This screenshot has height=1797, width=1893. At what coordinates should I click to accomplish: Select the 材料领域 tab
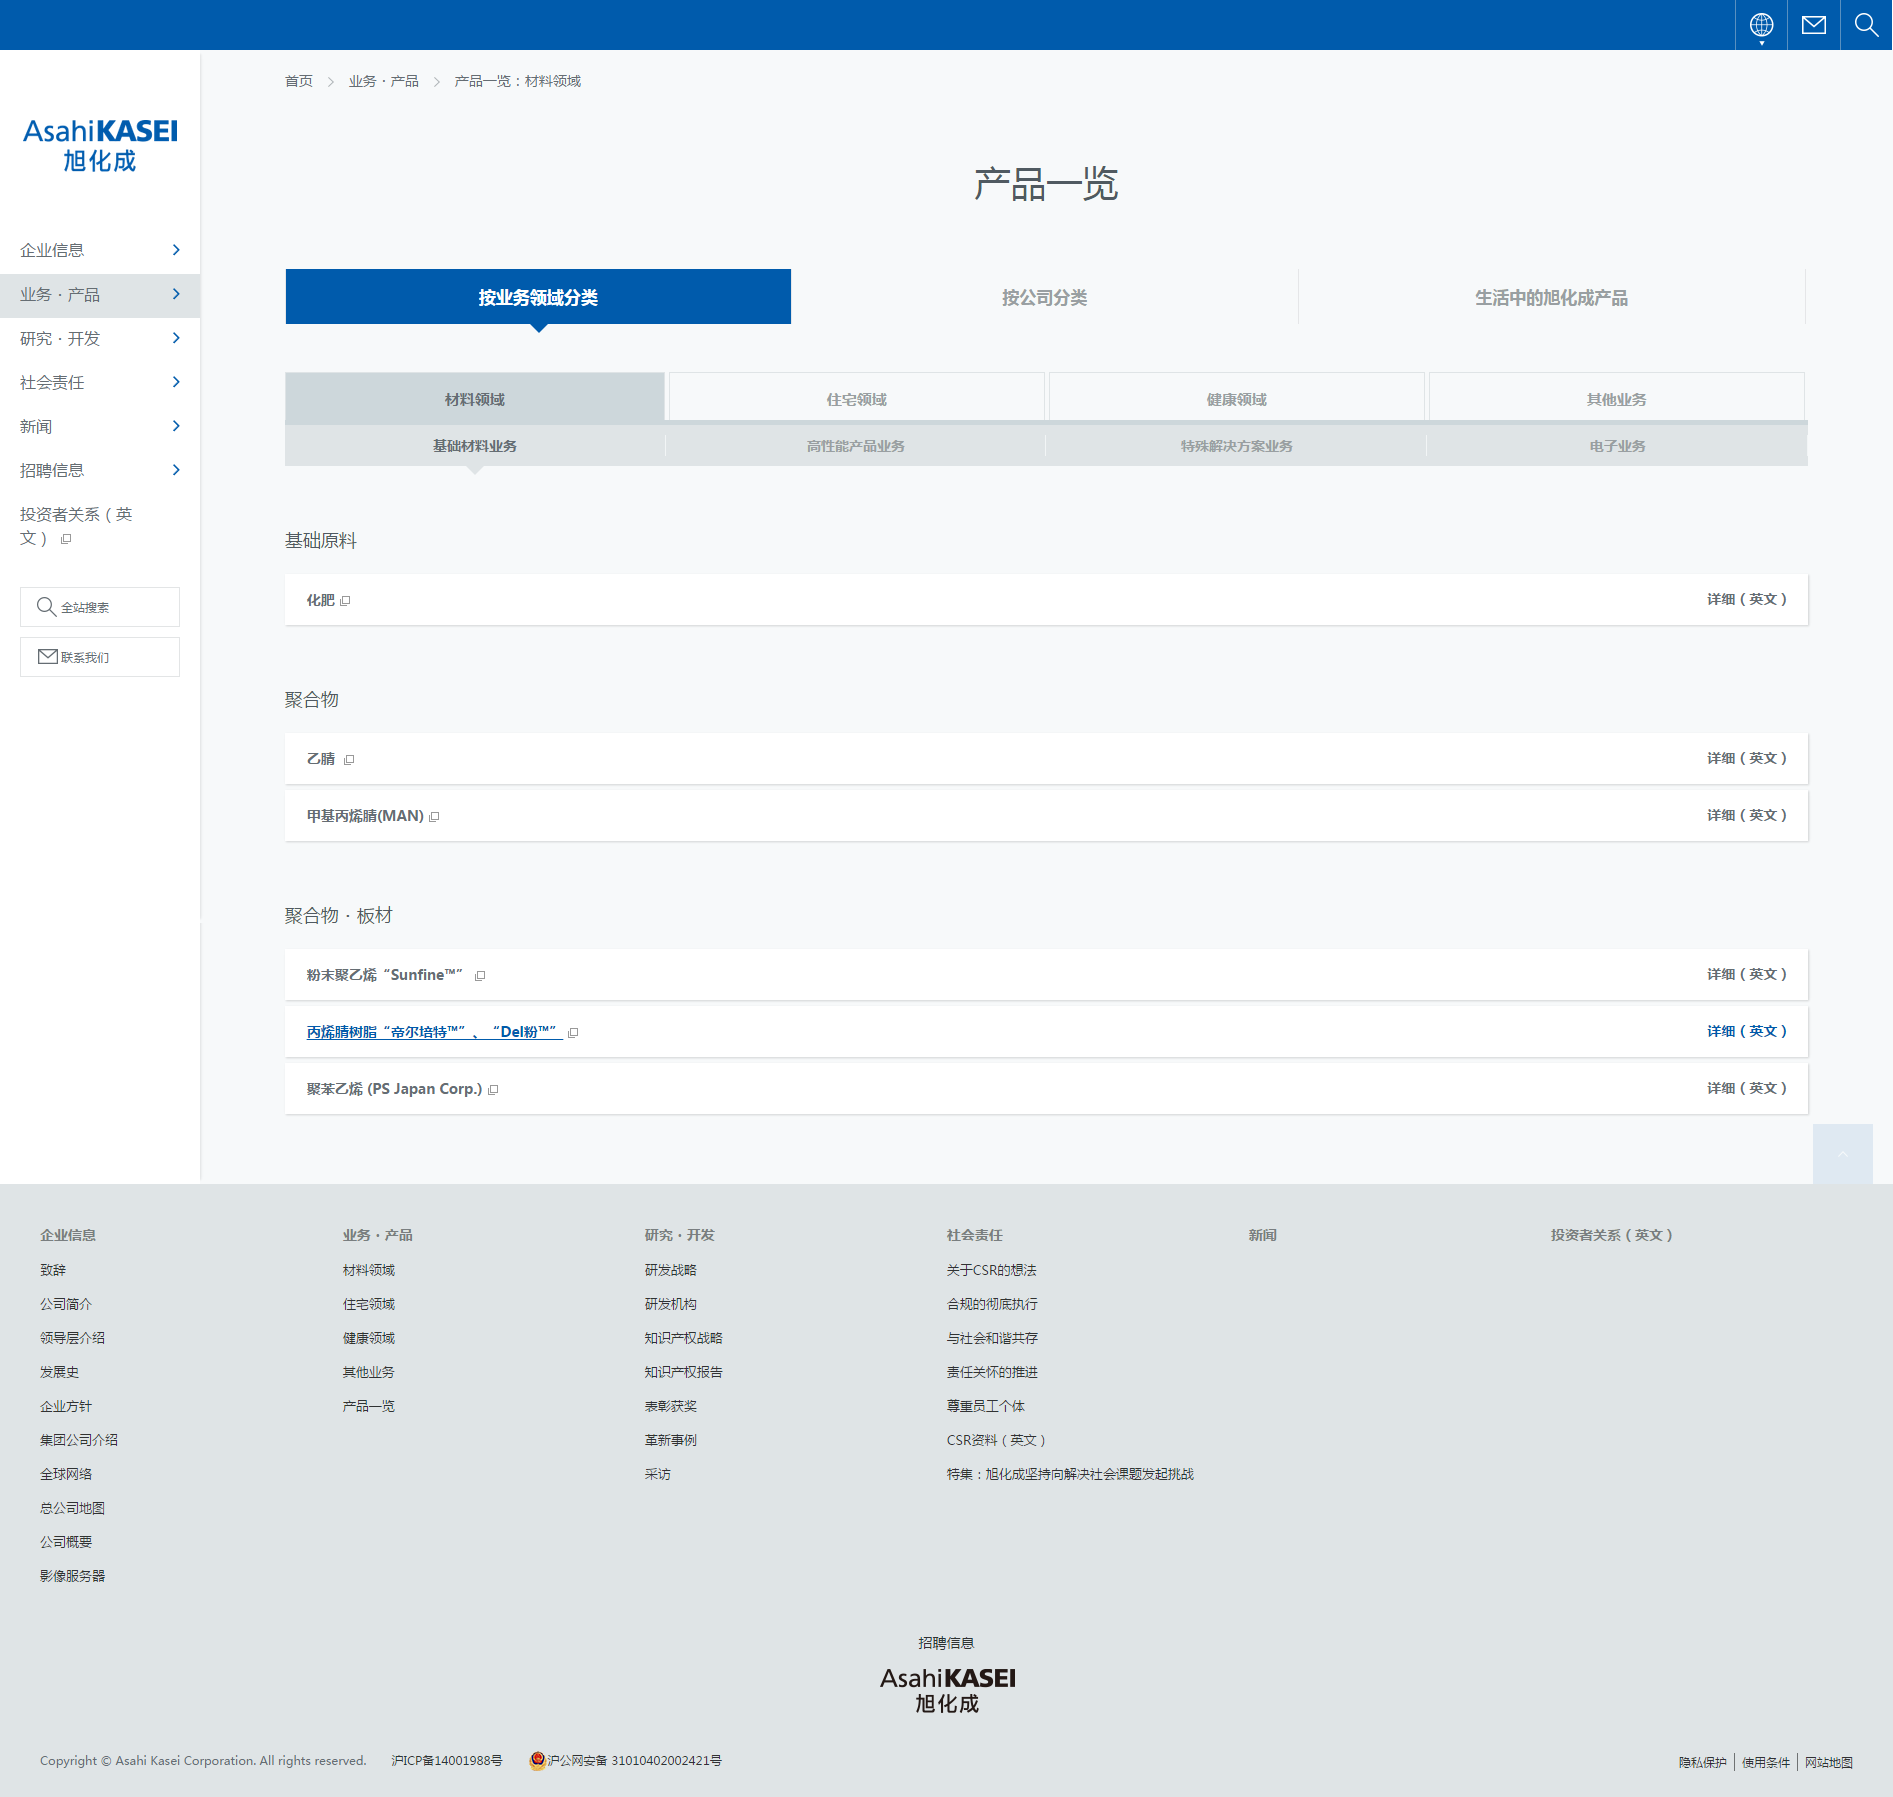[x=475, y=399]
